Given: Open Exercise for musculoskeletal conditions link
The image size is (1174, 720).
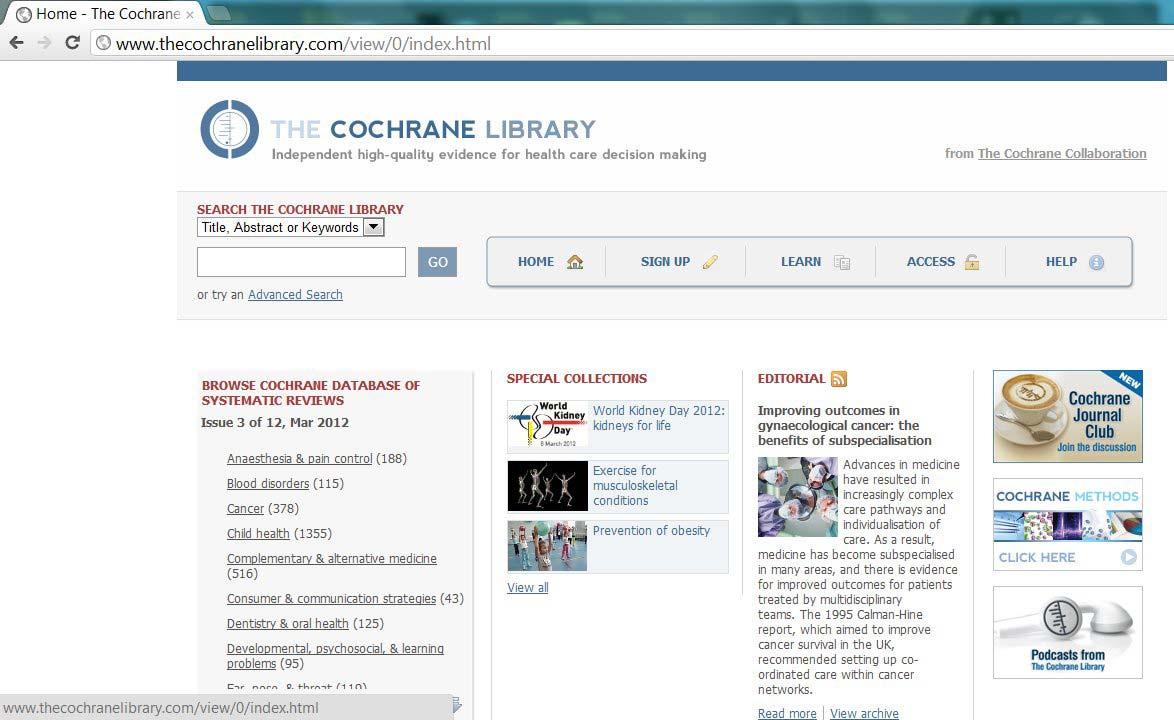Looking at the screenshot, I should coord(635,486).
